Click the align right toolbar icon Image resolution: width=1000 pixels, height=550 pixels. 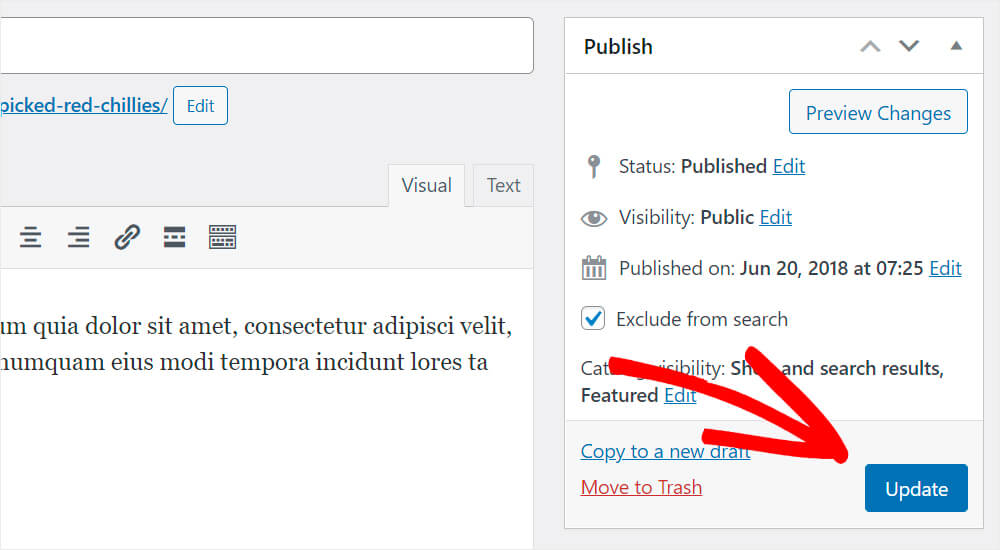click(x=78, y=237)
